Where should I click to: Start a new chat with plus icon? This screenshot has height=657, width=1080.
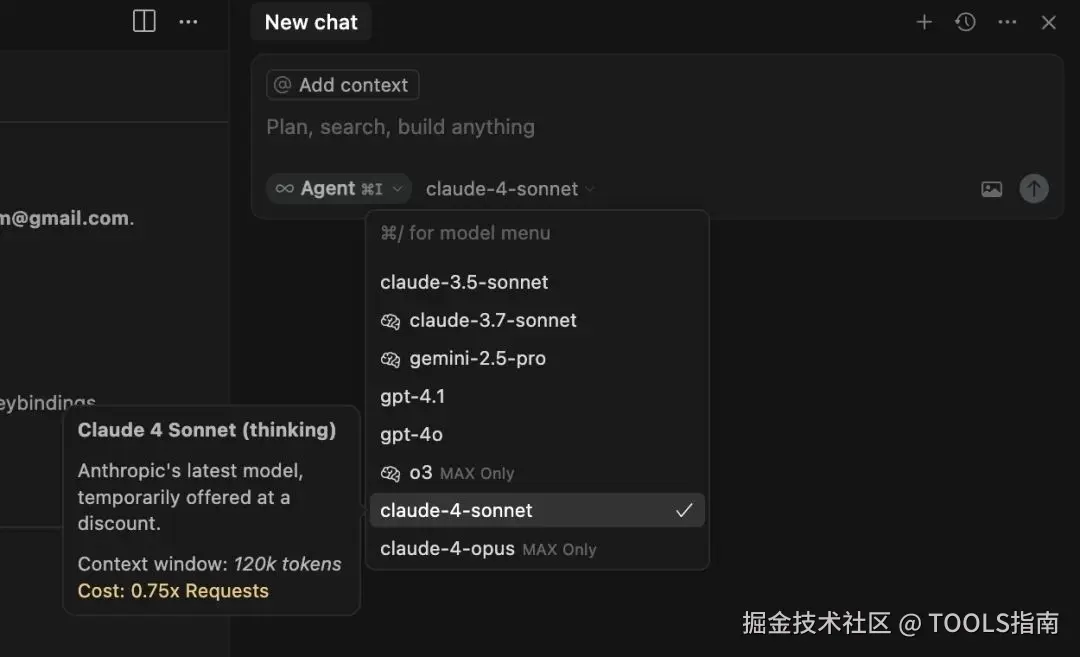point(924,22)
